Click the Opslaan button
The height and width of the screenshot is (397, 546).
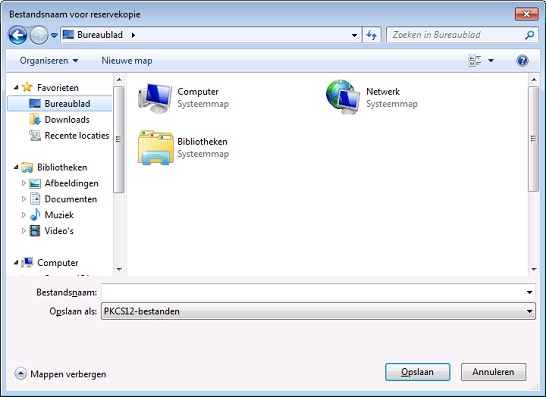tap(418, 372)
